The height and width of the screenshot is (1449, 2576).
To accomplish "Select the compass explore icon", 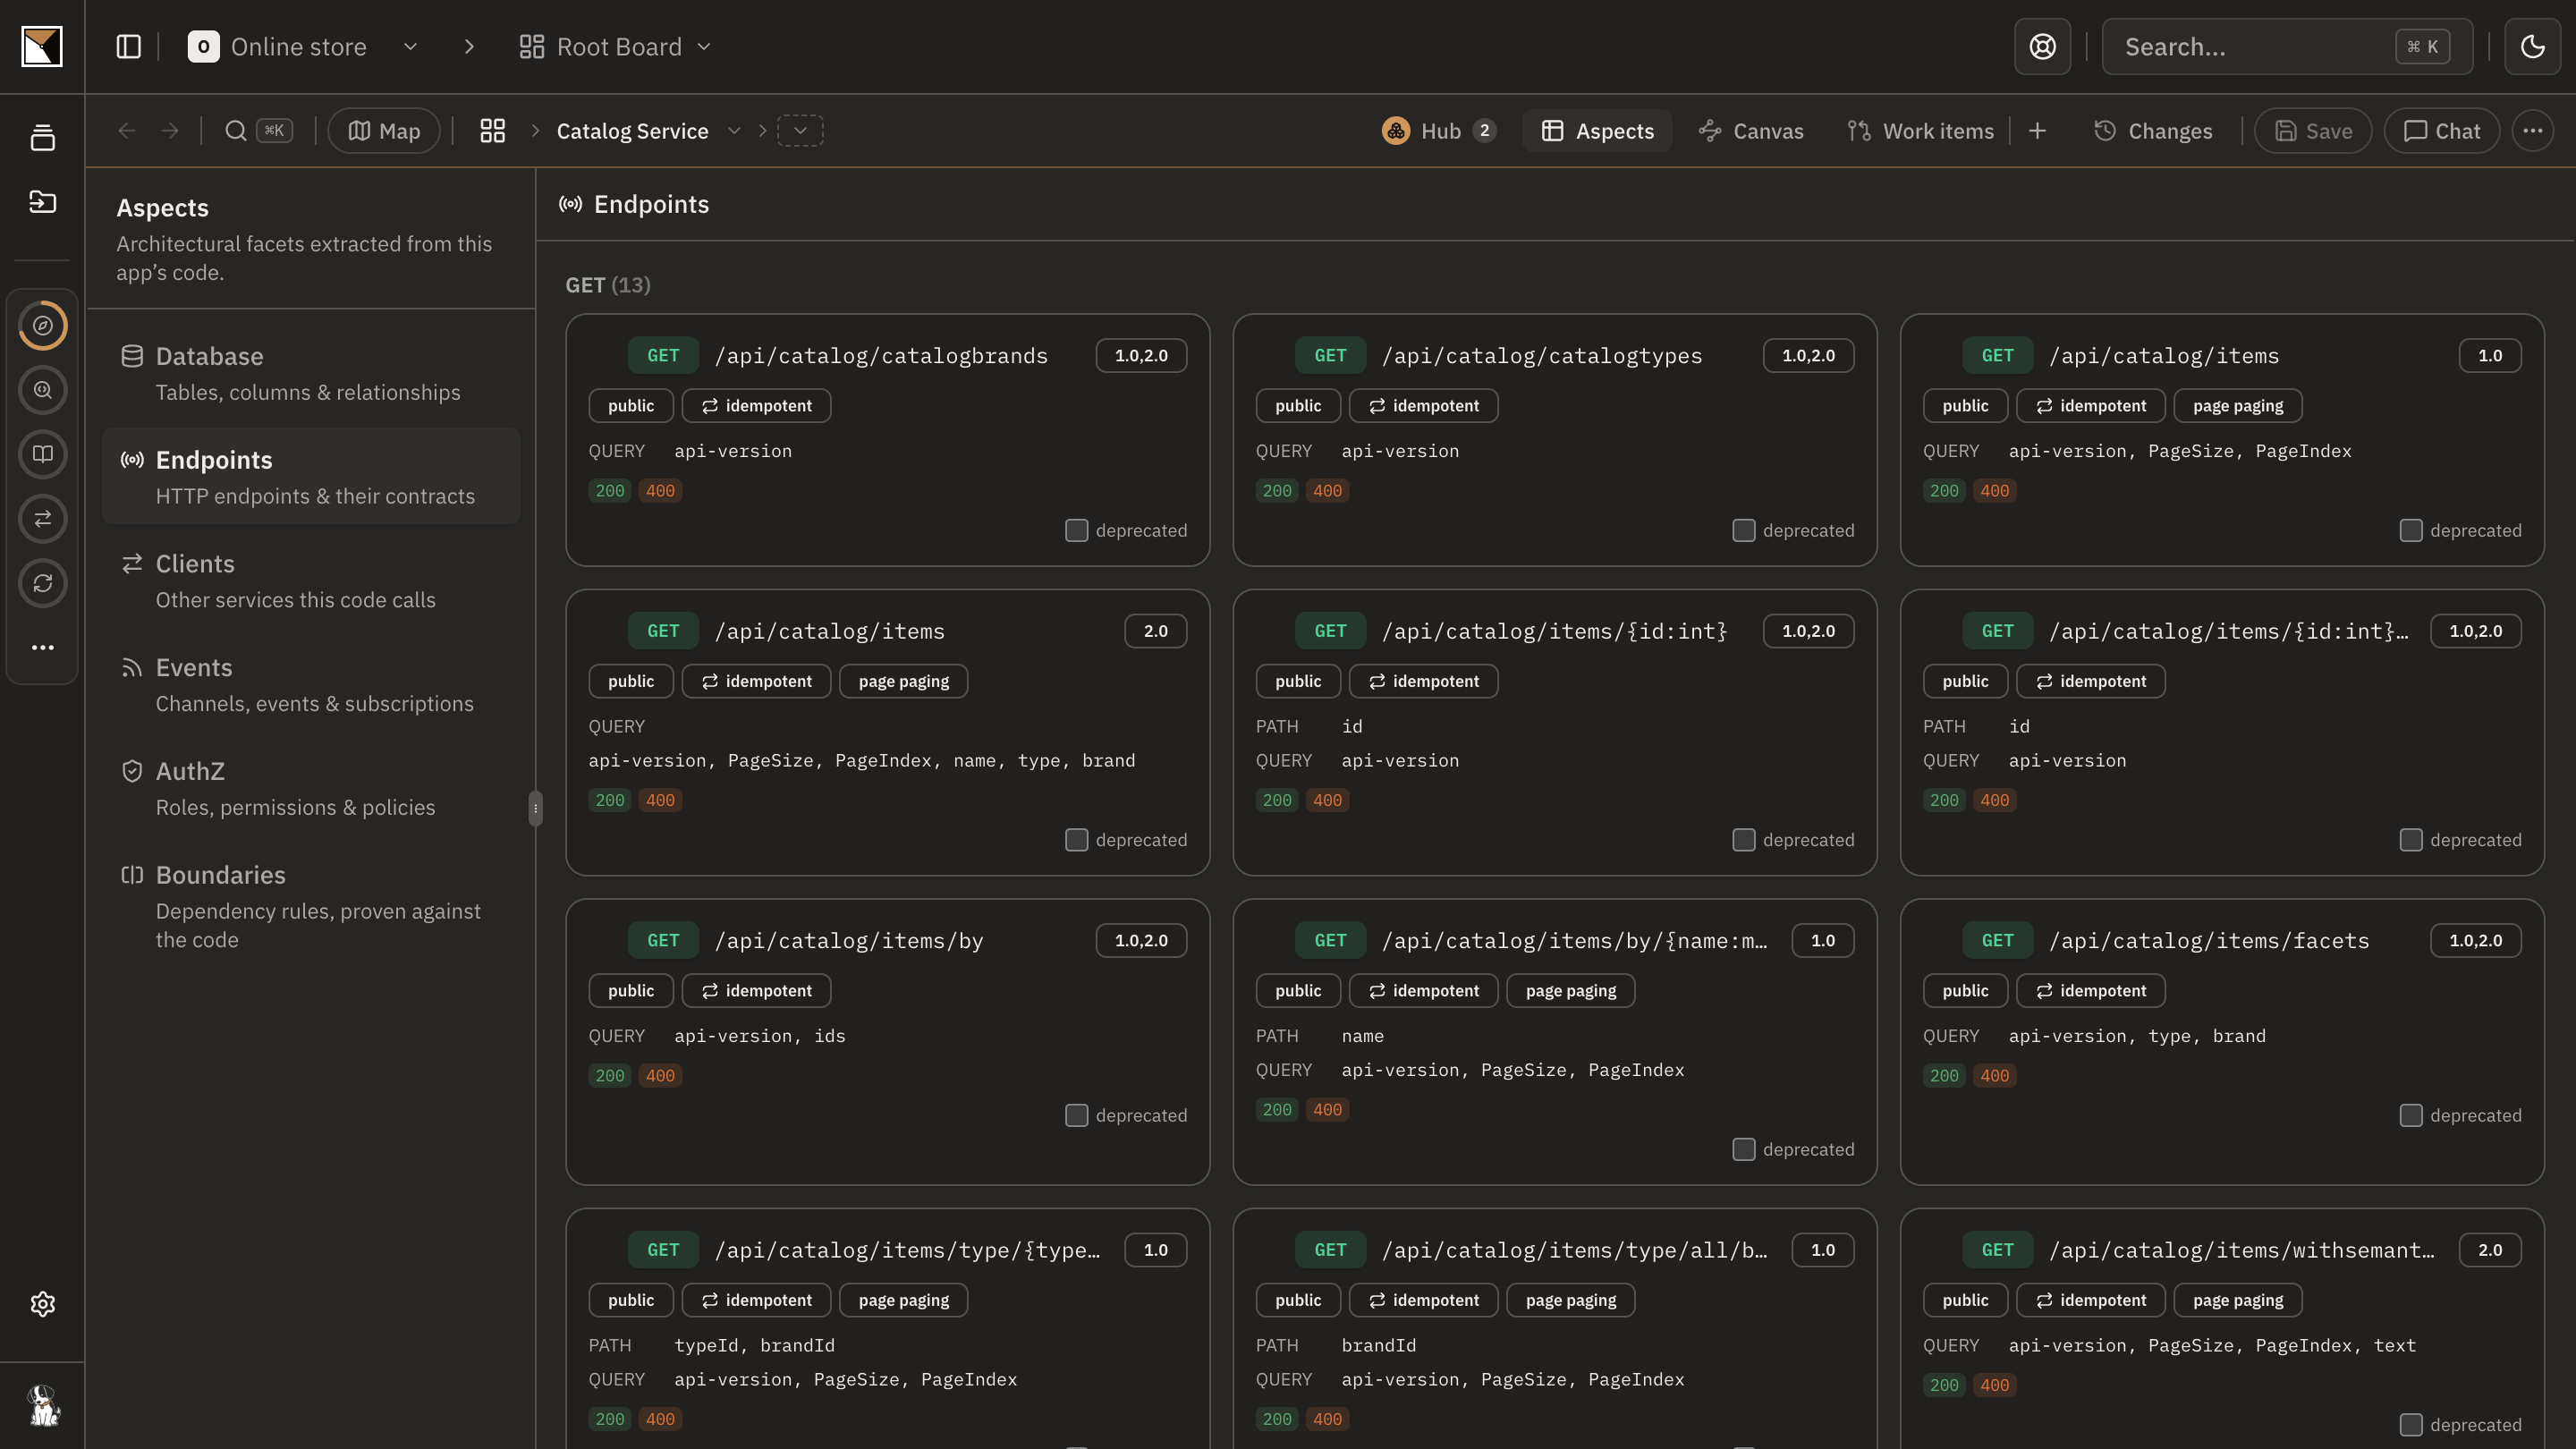I will tap(42, 326).
